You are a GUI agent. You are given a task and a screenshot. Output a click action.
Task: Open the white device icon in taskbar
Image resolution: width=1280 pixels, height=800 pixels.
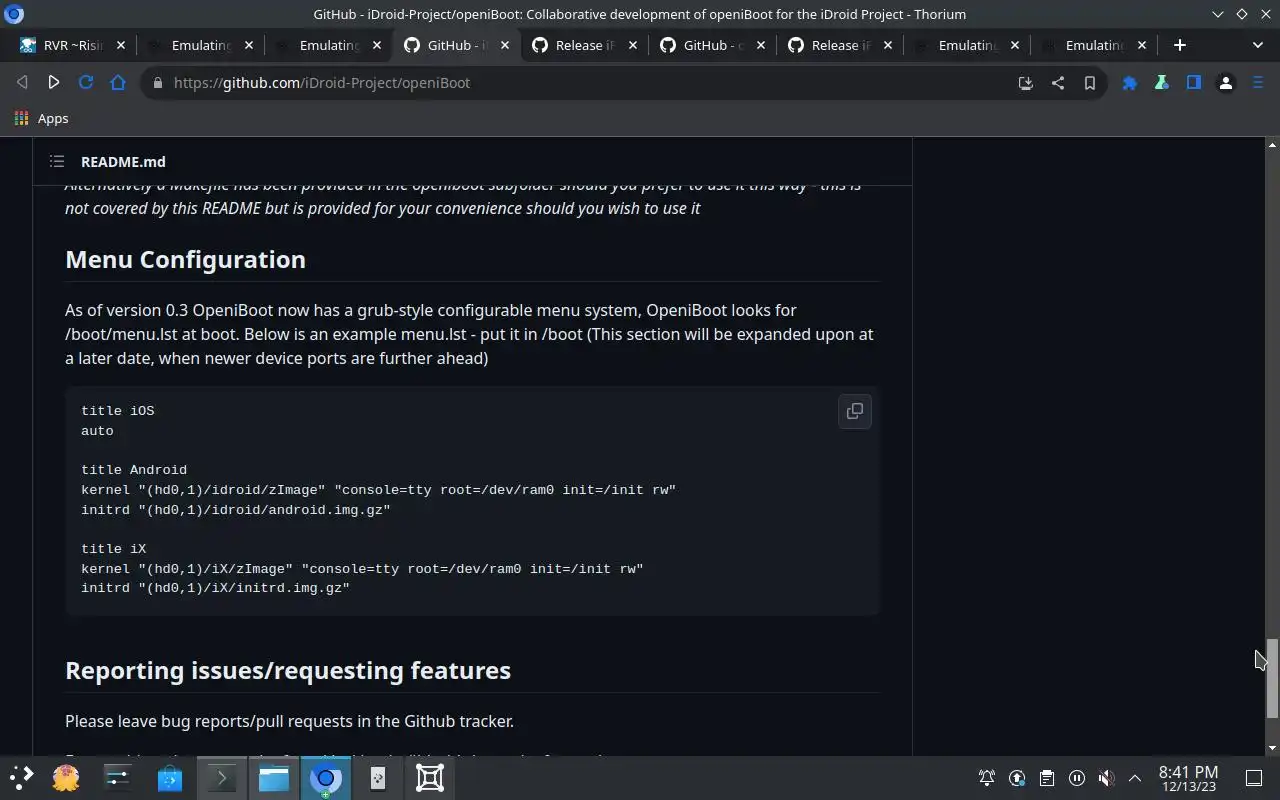point(378,778)
